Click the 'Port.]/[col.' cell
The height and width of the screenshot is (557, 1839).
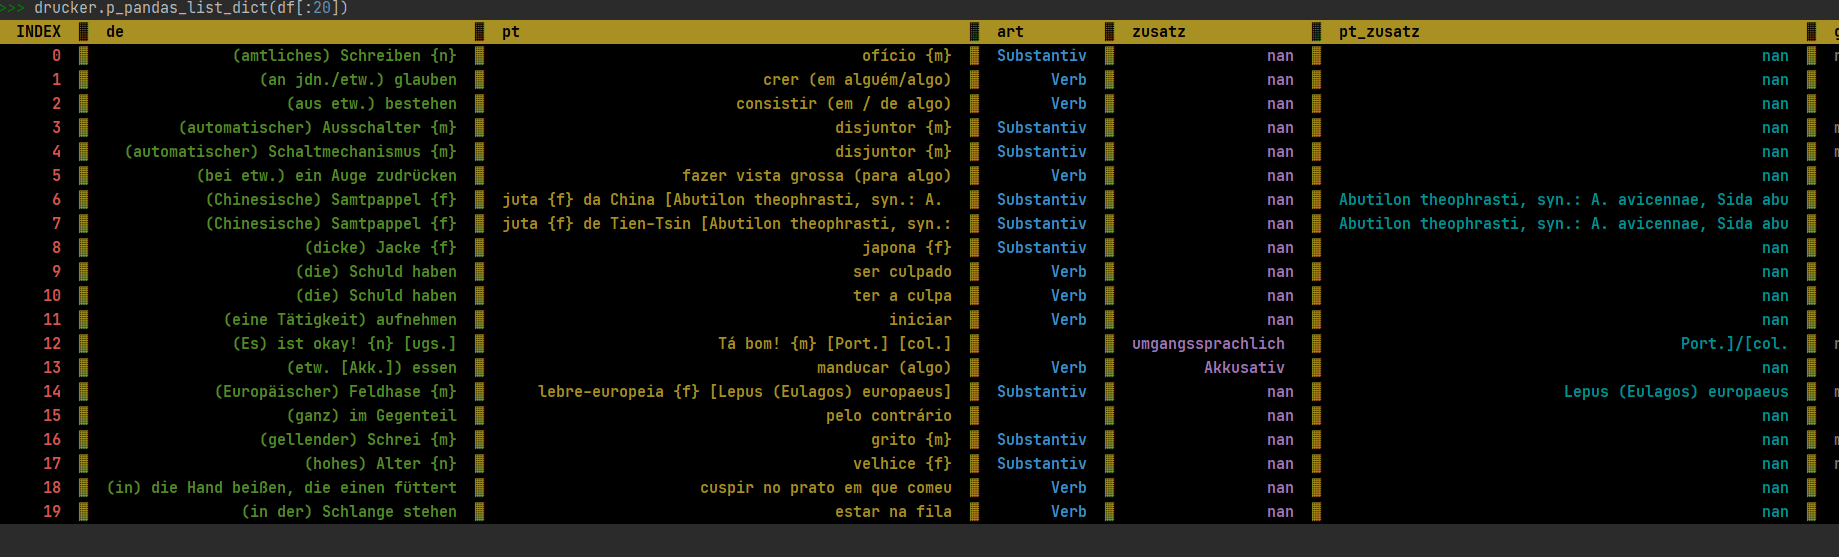(x=1734, y=344)
